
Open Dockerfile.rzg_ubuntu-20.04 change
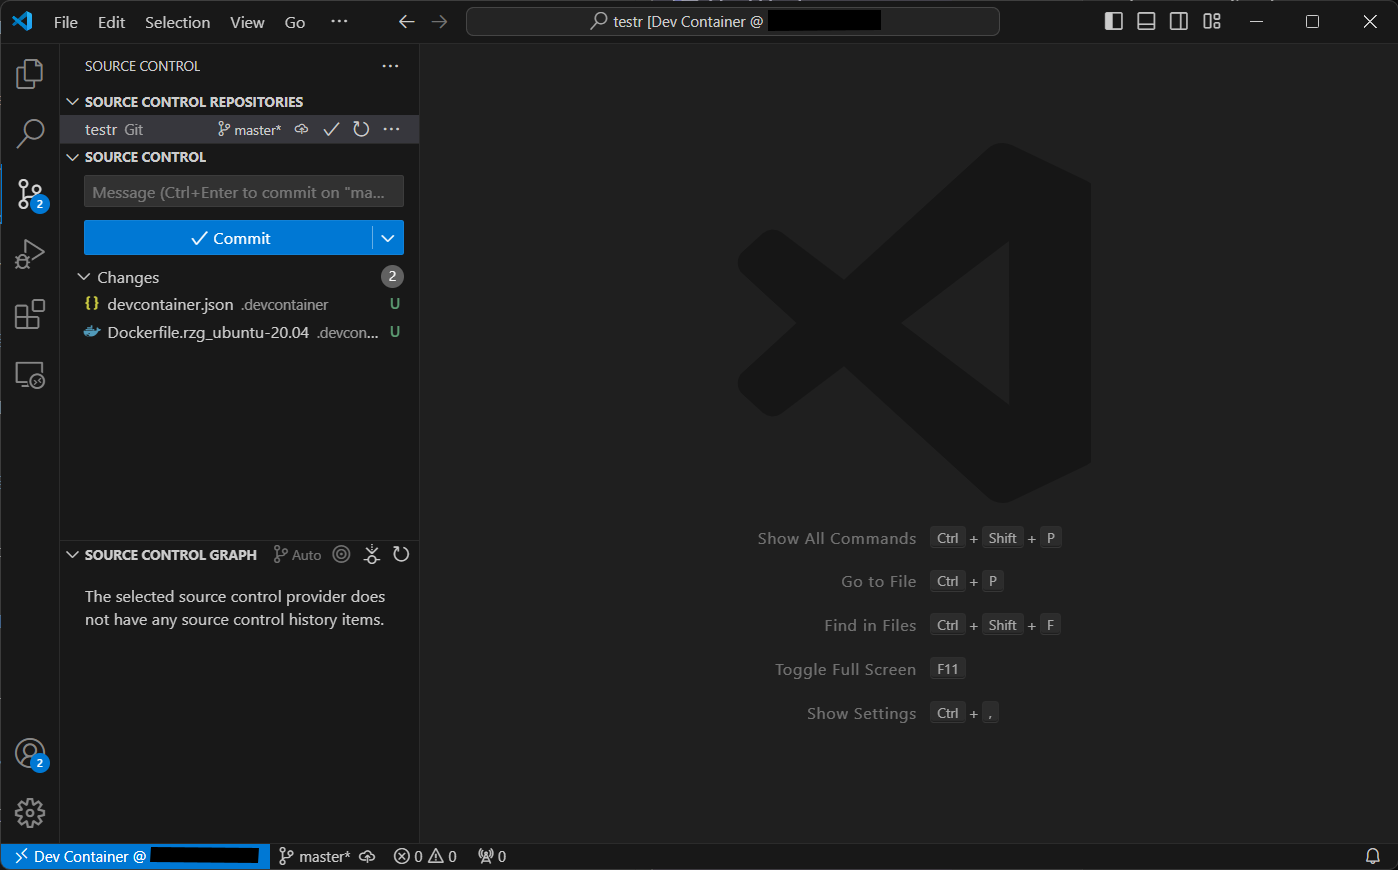pyautogui.click(x=240, y=332)
